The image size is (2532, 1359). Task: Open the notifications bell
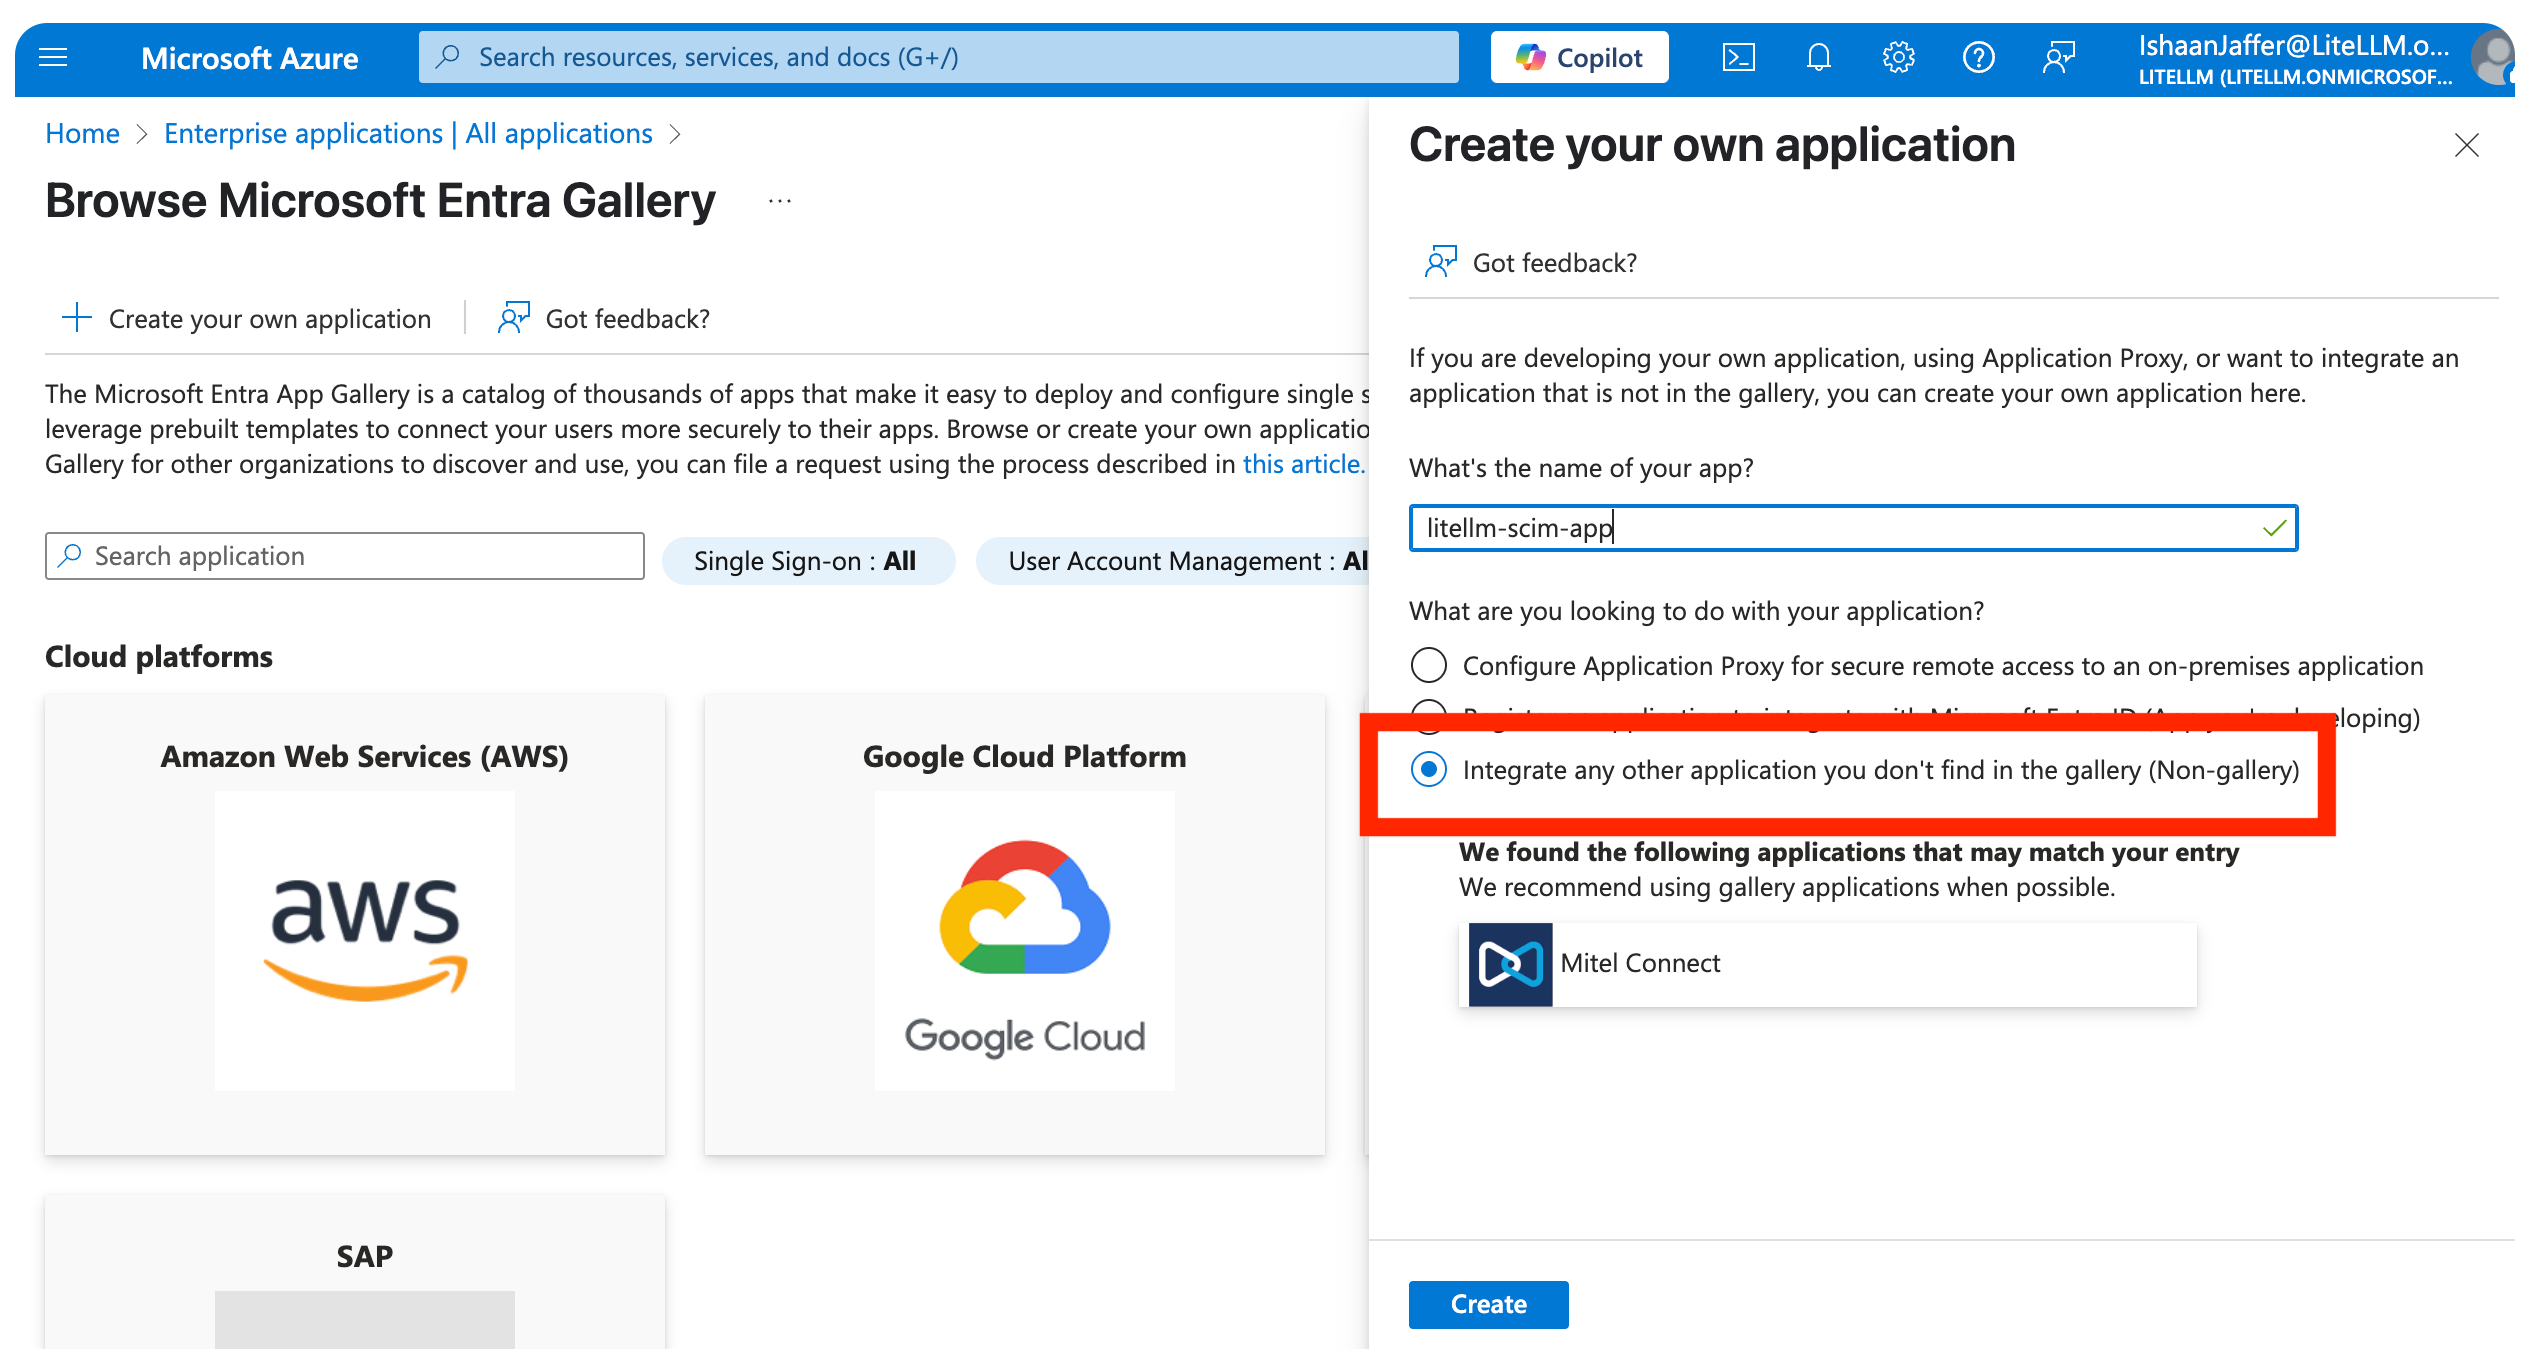coord(1818,58)
